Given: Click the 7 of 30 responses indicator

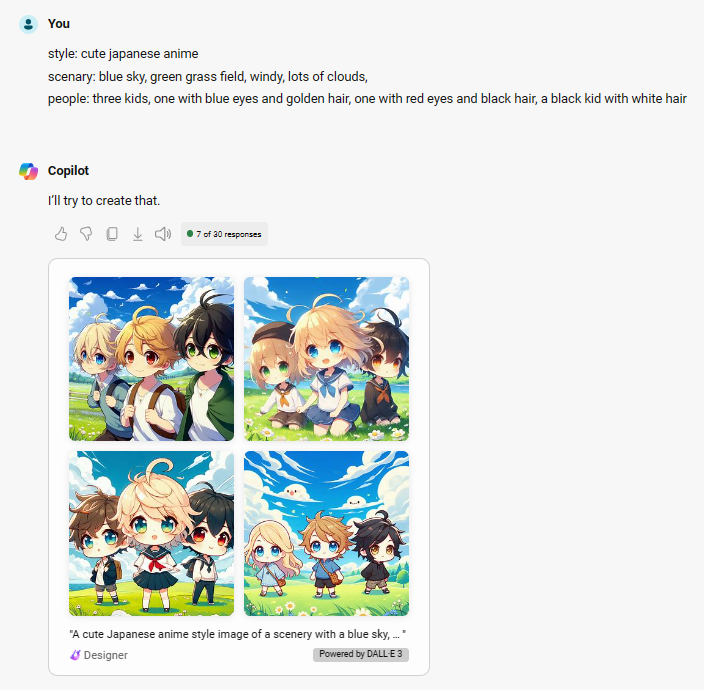Looking at the screenshot, I should coord(224,234).
